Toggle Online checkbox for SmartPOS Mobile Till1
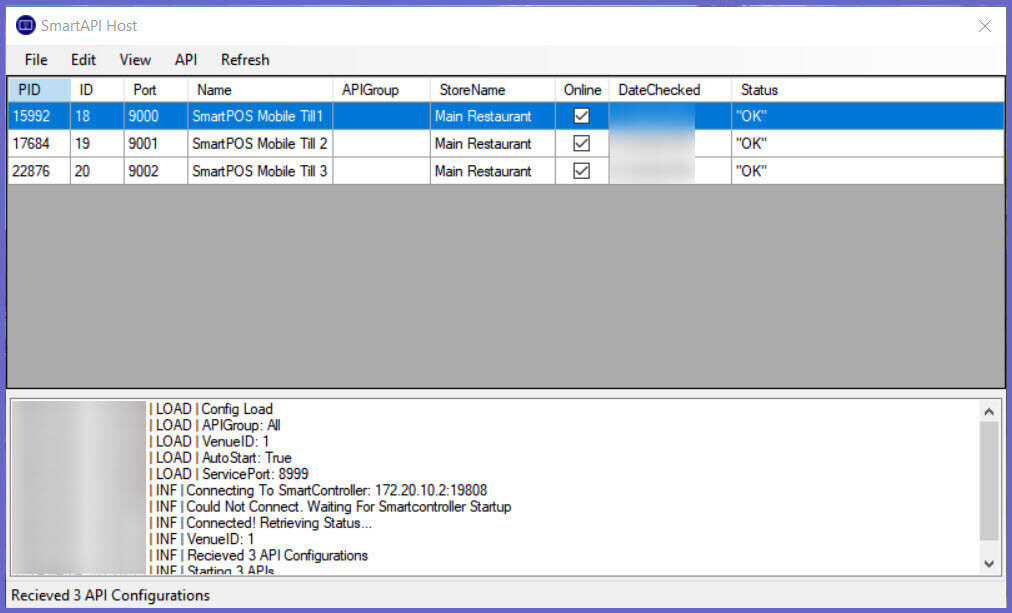This screenshot has height=613, width=1012. point(582,116)
